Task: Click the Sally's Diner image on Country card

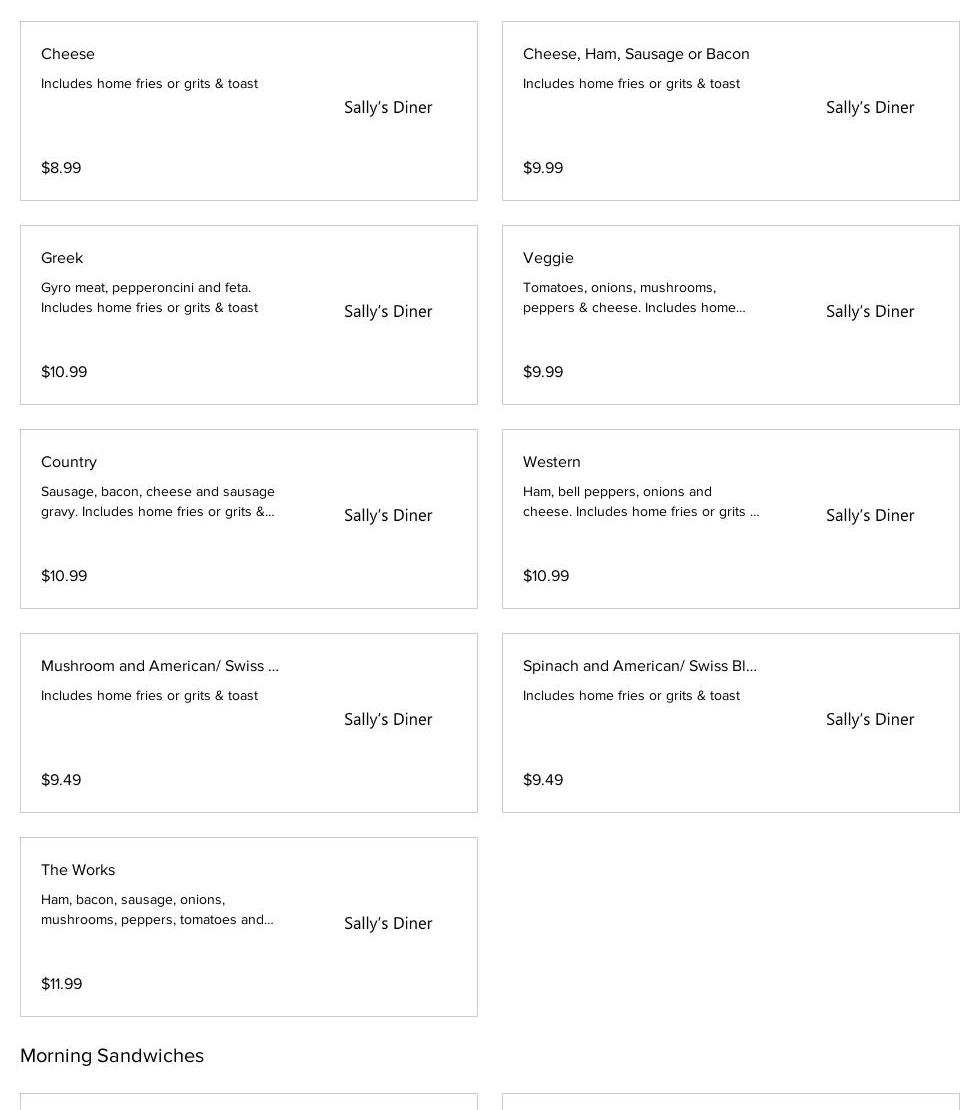Action: point(388,516)
